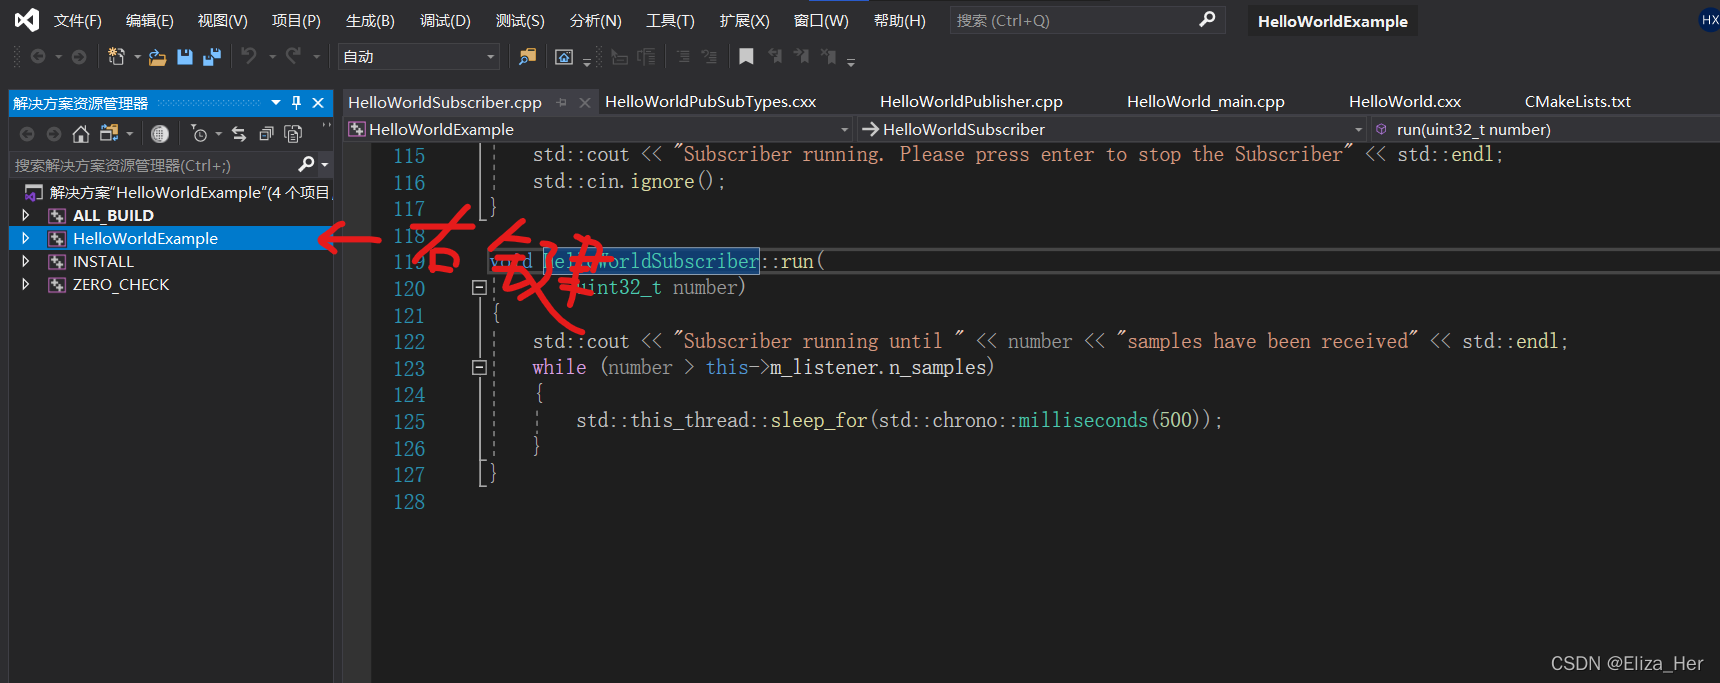The image size is (1720, 683).
Task: Click the Redo arrow icon
Action: 293,56
